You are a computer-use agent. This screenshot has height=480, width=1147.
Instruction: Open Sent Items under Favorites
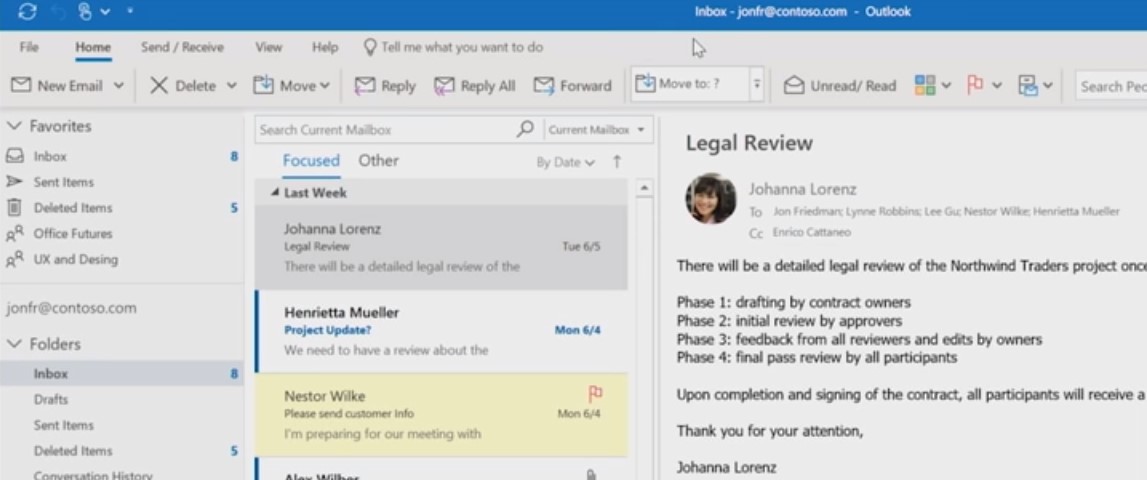point(63,182)
